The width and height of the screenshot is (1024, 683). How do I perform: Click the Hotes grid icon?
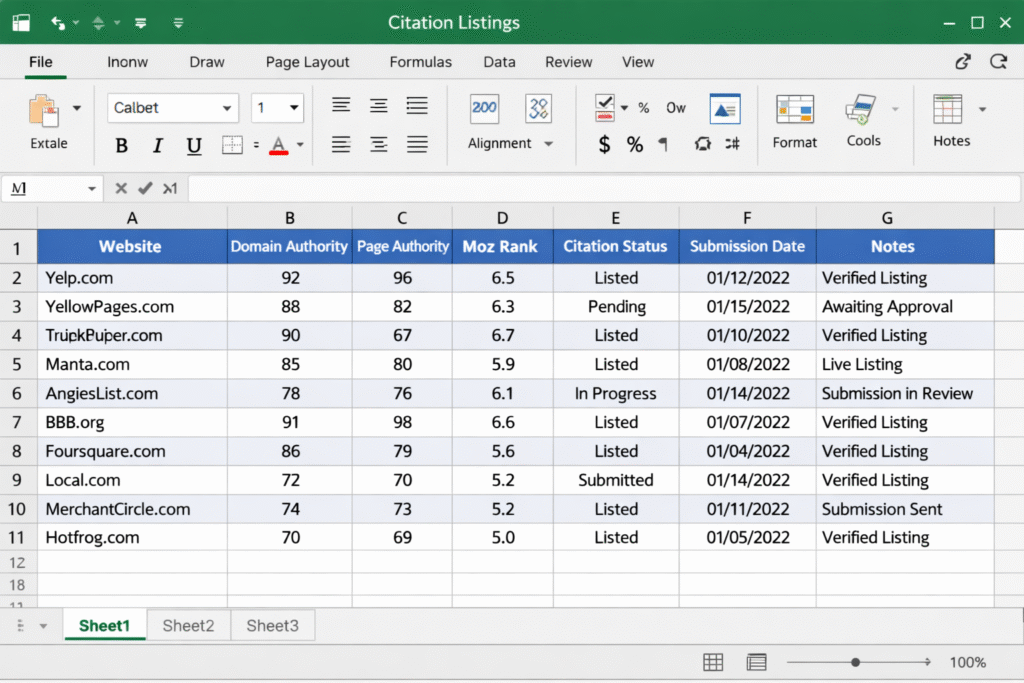click(947, 109)
